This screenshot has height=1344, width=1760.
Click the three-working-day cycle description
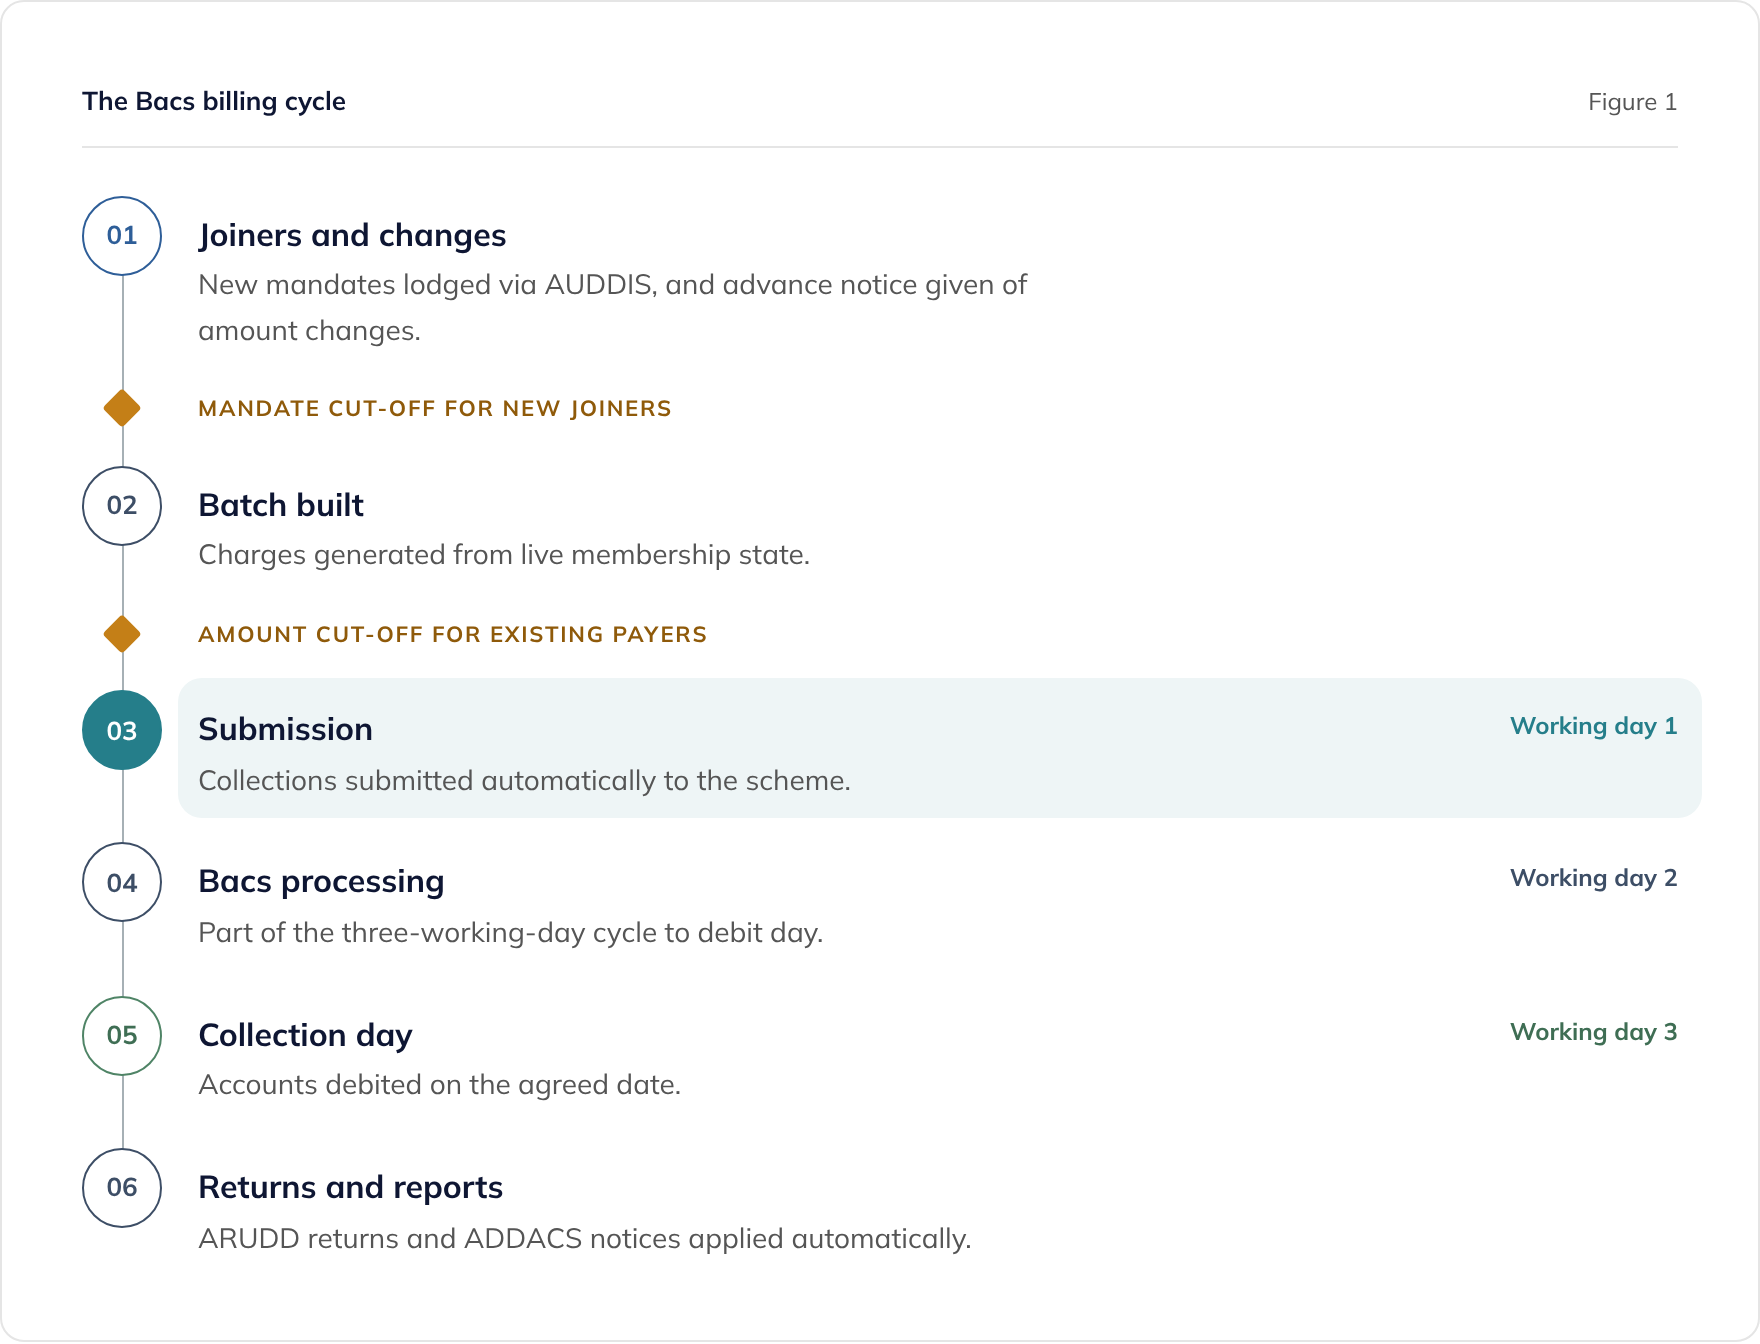pos(511,933)
